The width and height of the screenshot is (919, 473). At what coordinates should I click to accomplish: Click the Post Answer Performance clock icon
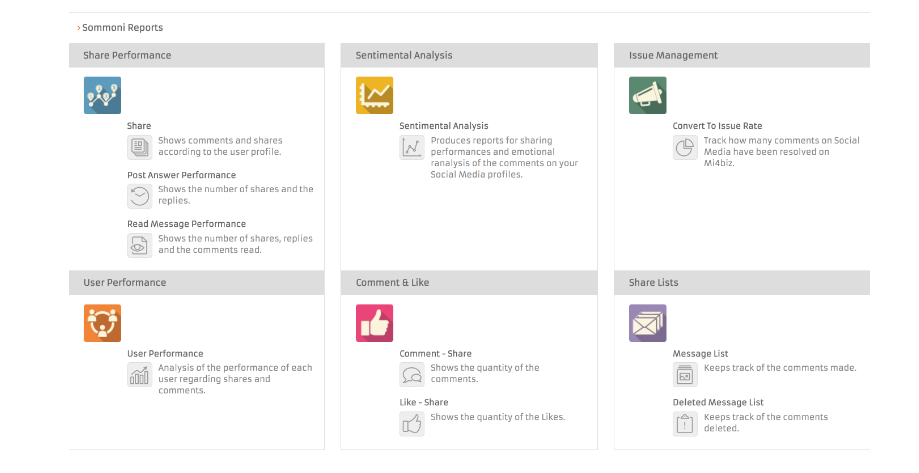pyautogui.click(x=140, y=196)
